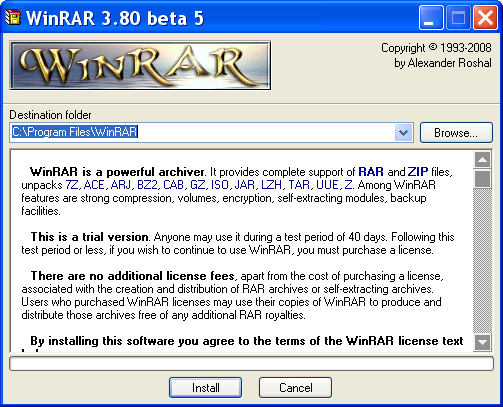Cancel the WinRAR installation
The width and height of the screenshot is (503, 407).
pyautogui.click(x=295, y=388)
